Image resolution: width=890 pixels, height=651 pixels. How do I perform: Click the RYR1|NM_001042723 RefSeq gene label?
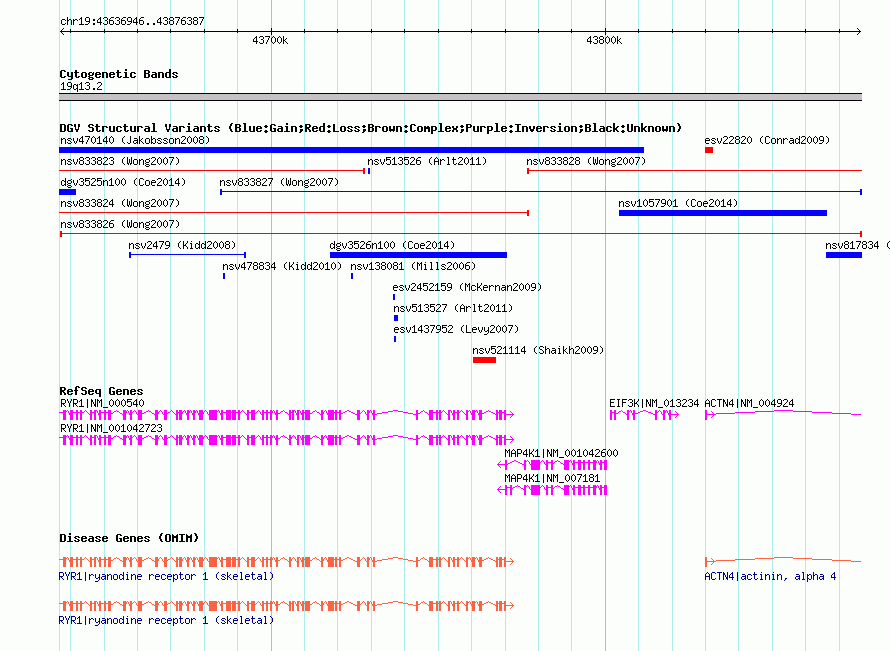coord(111,429)
